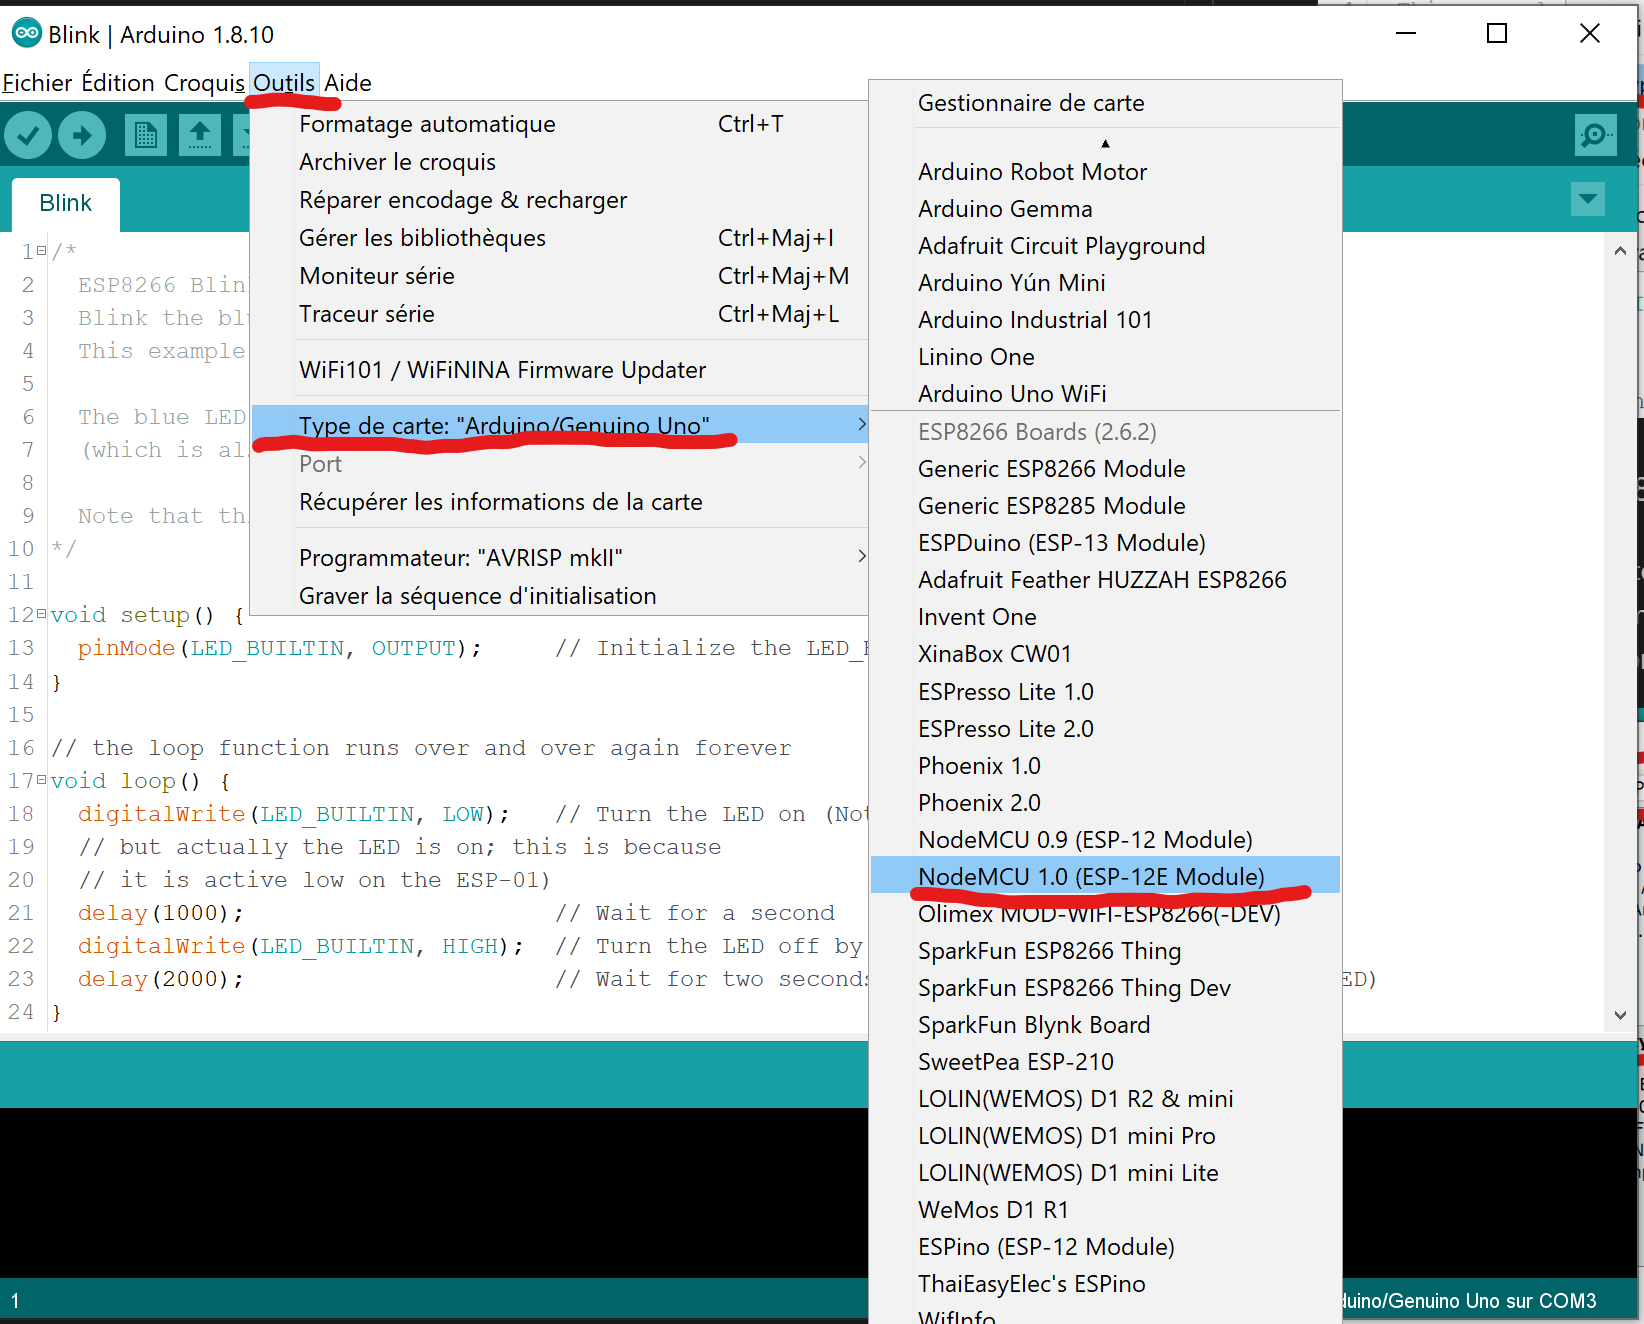Screen dimensions: 1644x1324
Task: Expand the Type de carte submenu
Action: [560, 425]
